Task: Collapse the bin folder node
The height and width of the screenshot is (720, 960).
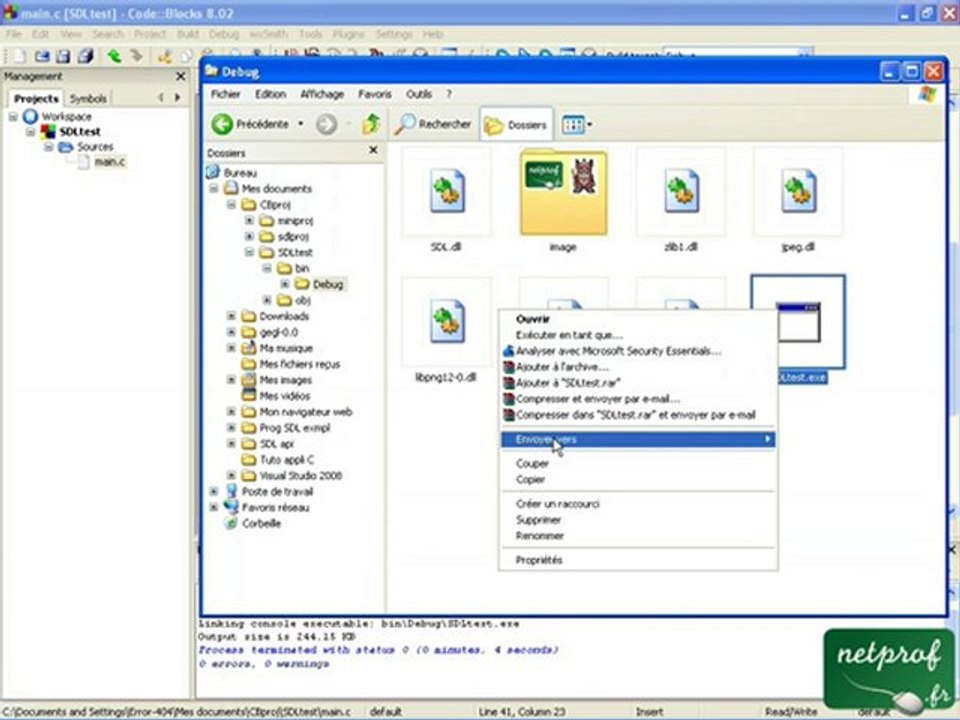Action: [x=267, y=268]
